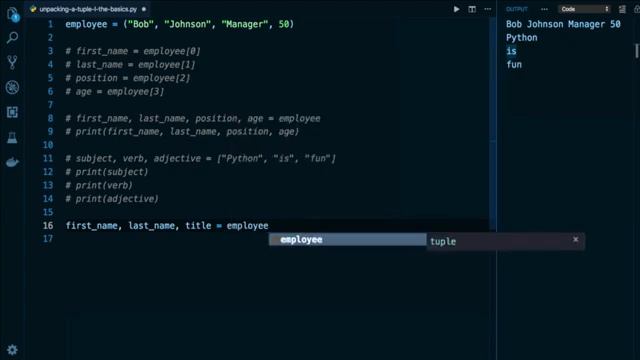This screenshot has width=640, height=360.
Task: Click the '# print(adjective)' comment
Action: pos(112,199)
